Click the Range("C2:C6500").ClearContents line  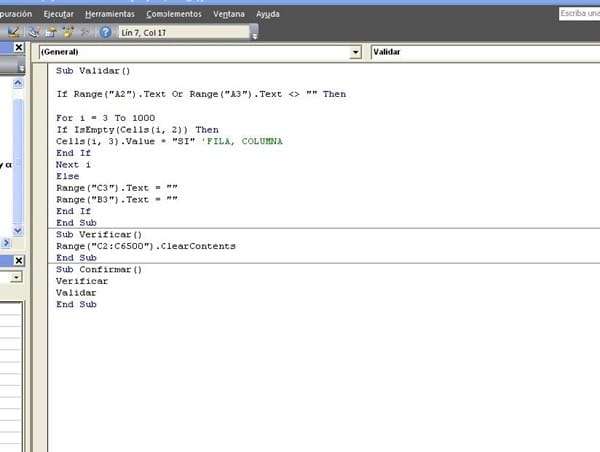[146, 246]
